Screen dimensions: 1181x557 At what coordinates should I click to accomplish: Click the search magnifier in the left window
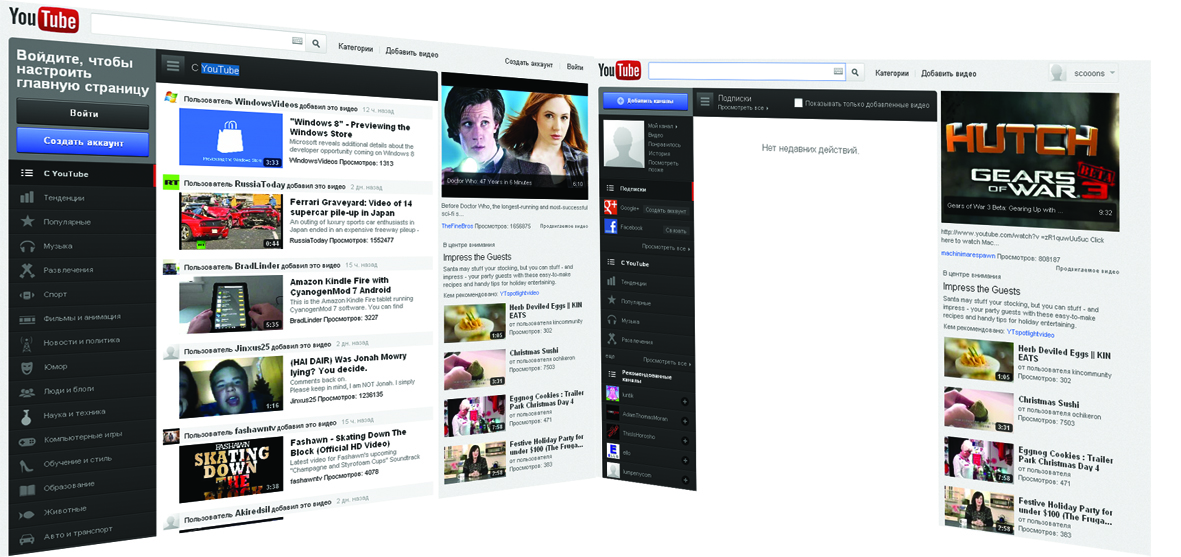(x=317, y=44)
